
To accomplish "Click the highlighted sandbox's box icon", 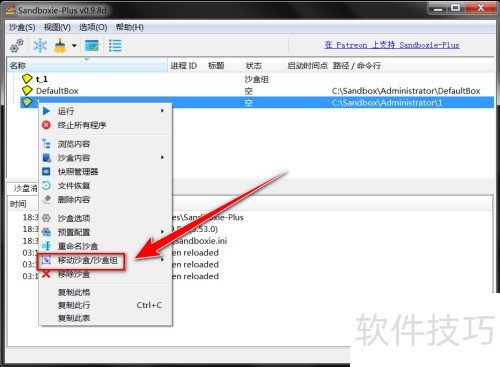I will coord(27,102).
